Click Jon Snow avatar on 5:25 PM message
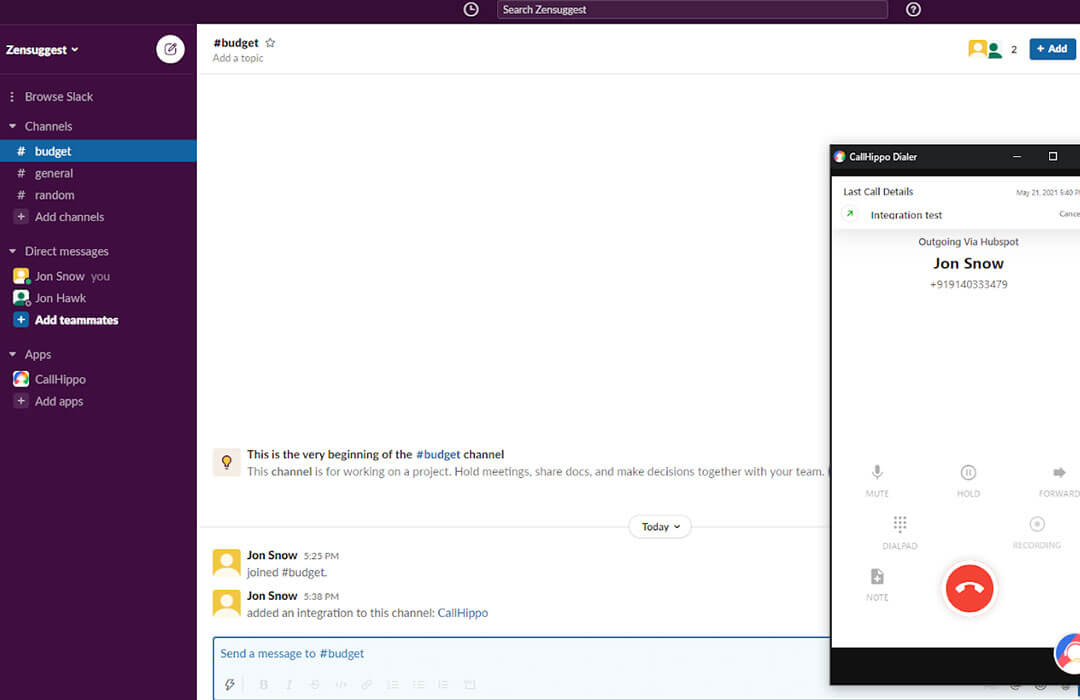Viewport: 1080px width, 700px height. pyautogui.click(x=227, y=562)
